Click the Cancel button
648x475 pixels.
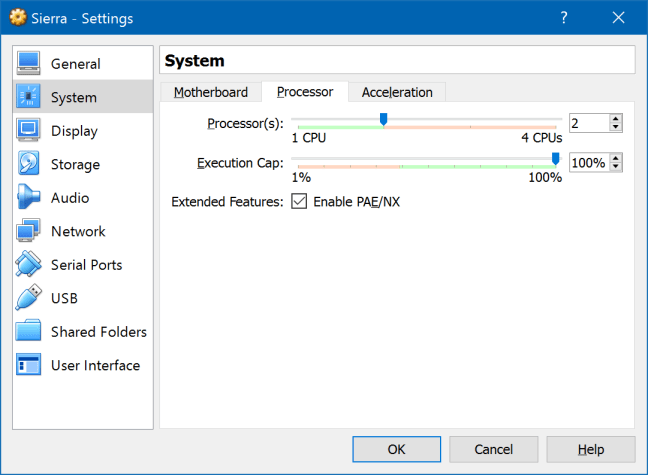tap(493, 449)
